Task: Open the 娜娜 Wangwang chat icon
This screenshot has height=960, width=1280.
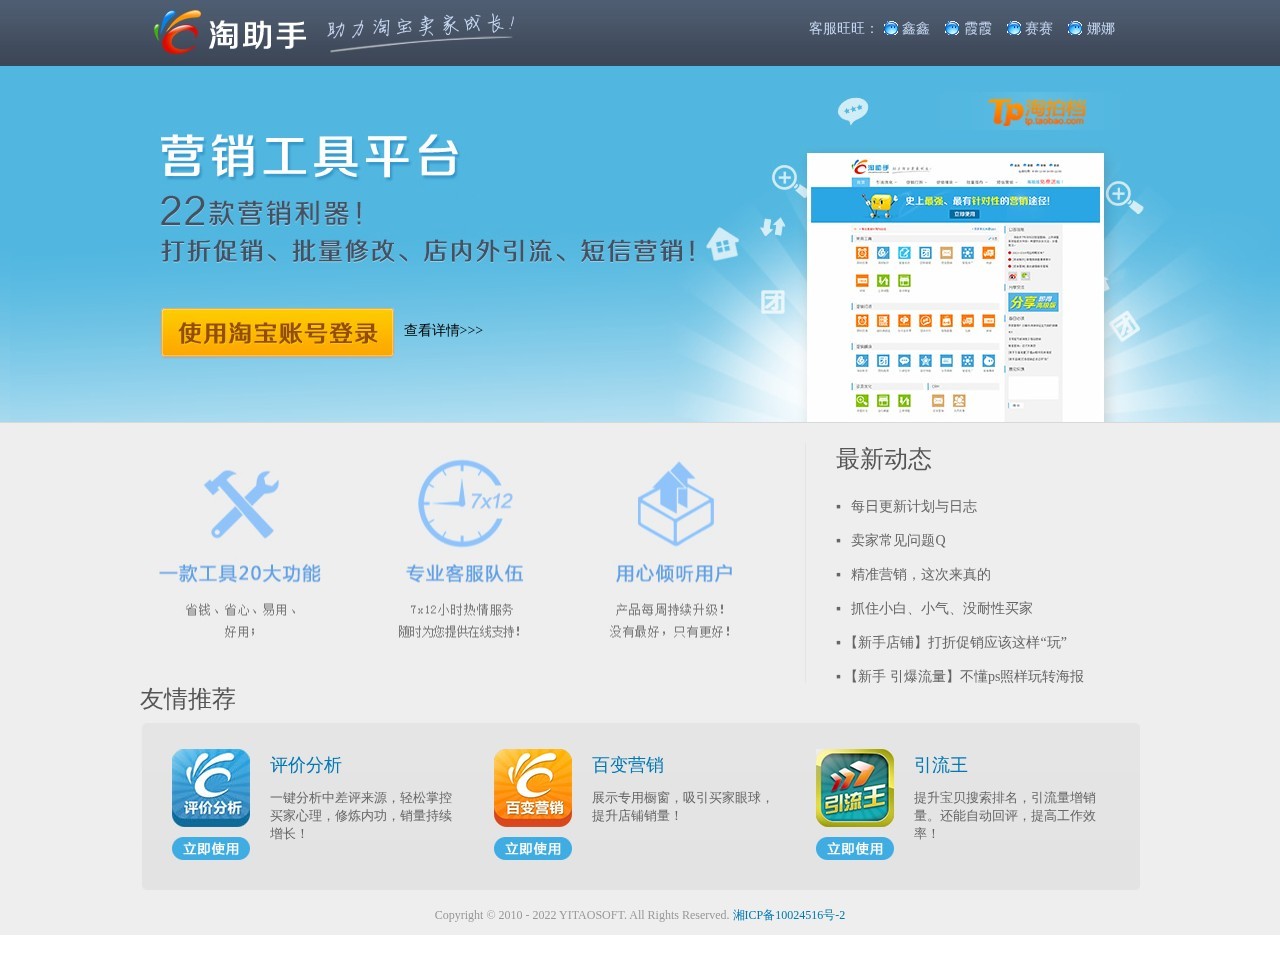Action: pyautogui.click(x=1075, y=28)
